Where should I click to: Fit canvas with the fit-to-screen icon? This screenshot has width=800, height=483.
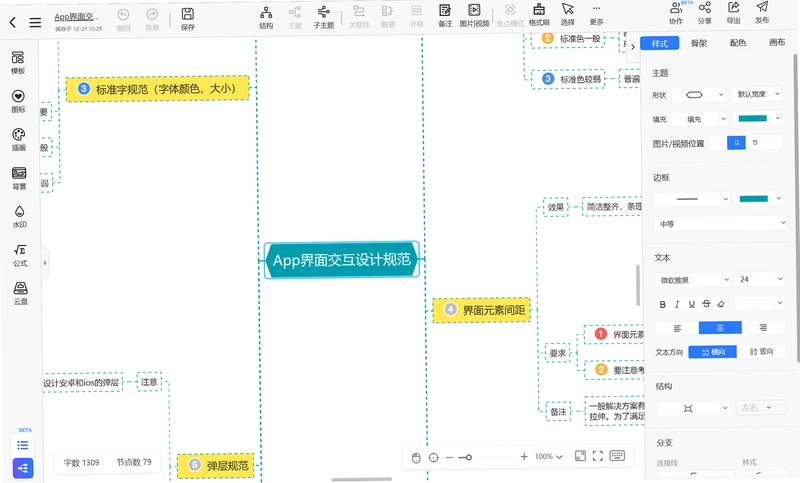(x=580, y=456)
